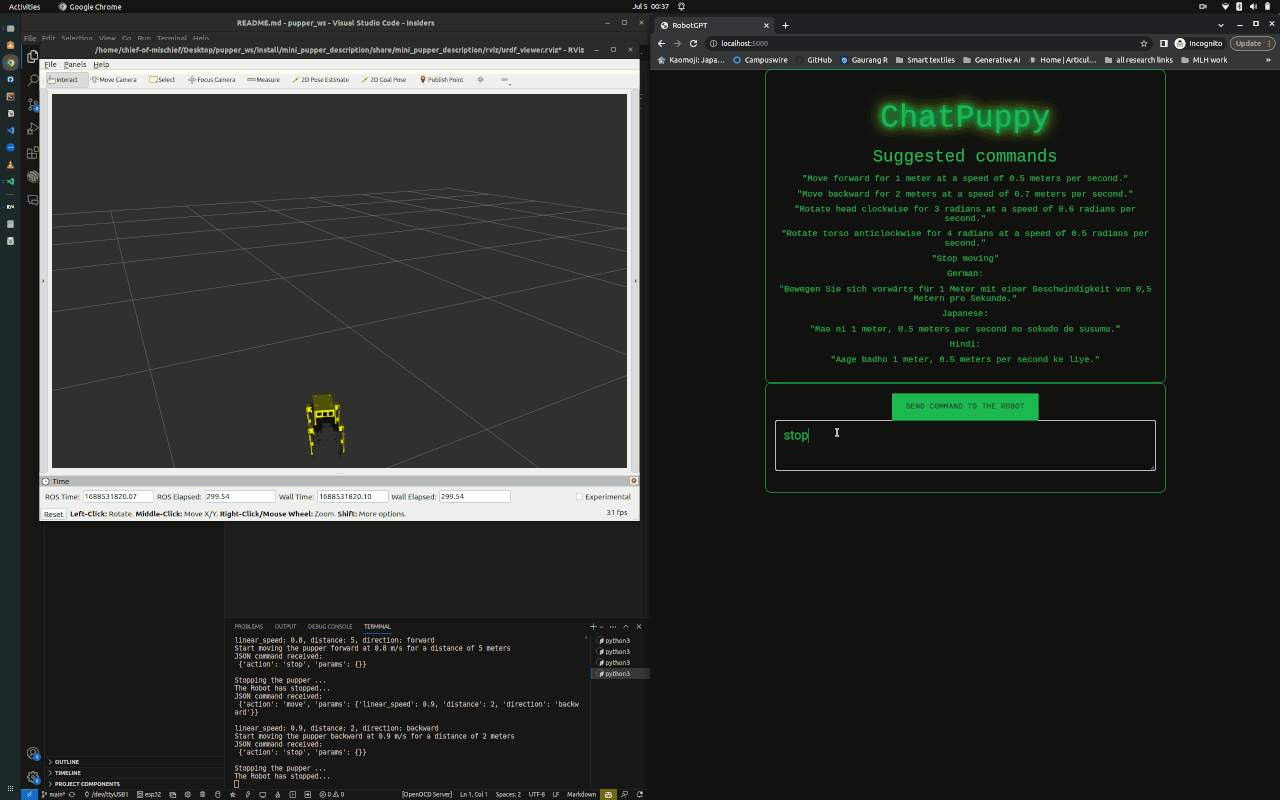Select the 2D Pose Estimate tool

coord(320,80)
